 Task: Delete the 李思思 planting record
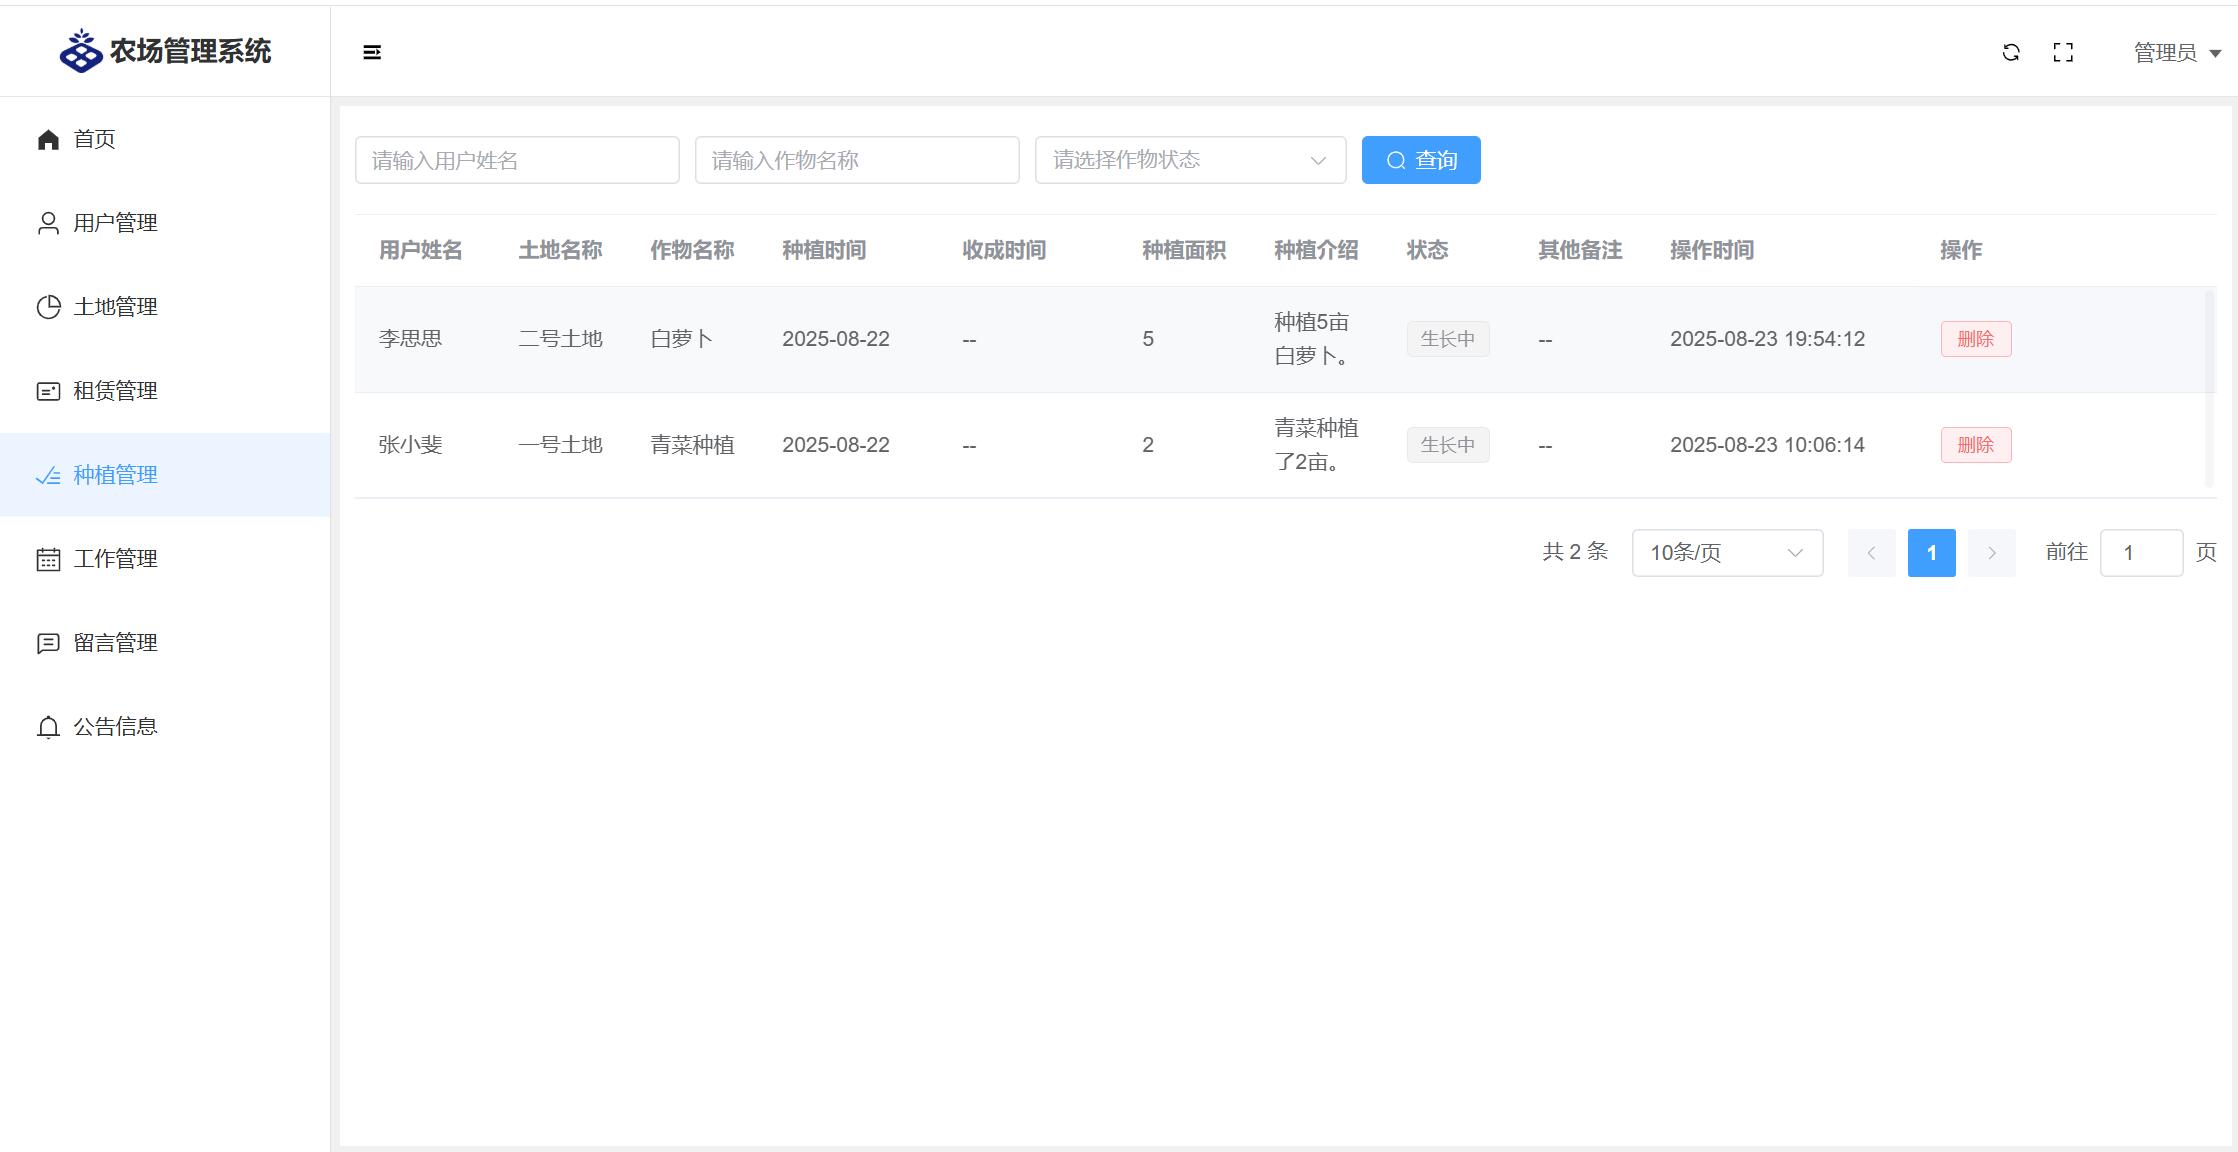tap(1975, 339)
